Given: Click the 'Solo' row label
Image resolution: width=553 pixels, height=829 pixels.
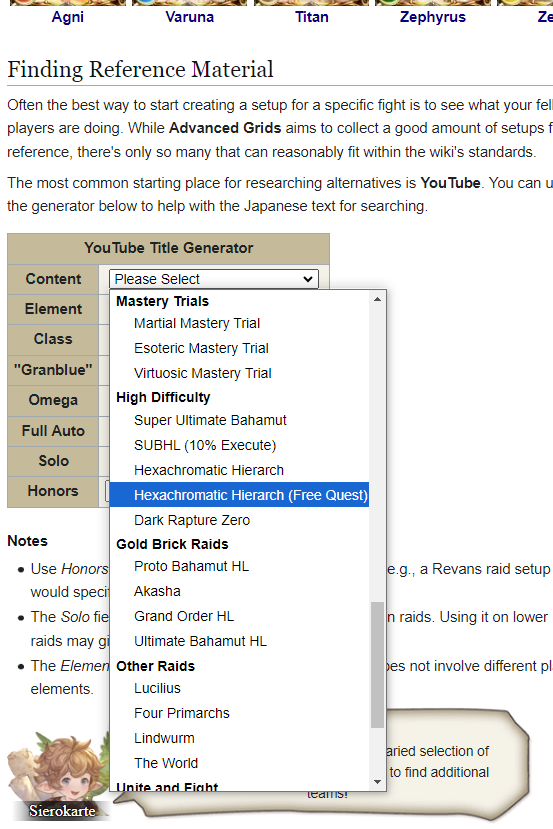Looking at the screenshot, I should (53, 460).
